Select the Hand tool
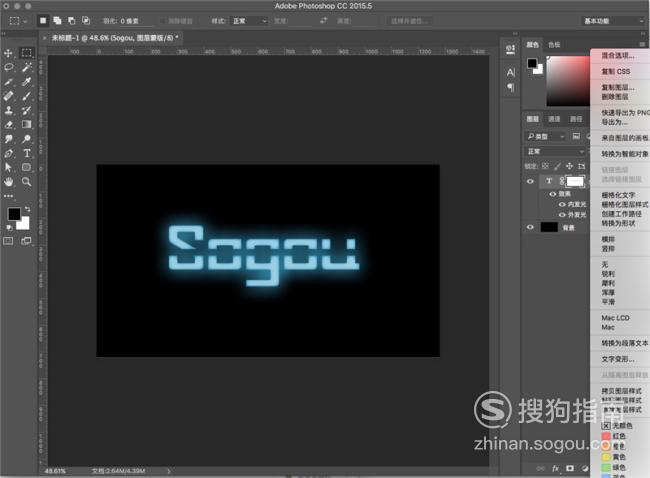 pyautogui.click(x=8, y=182)
